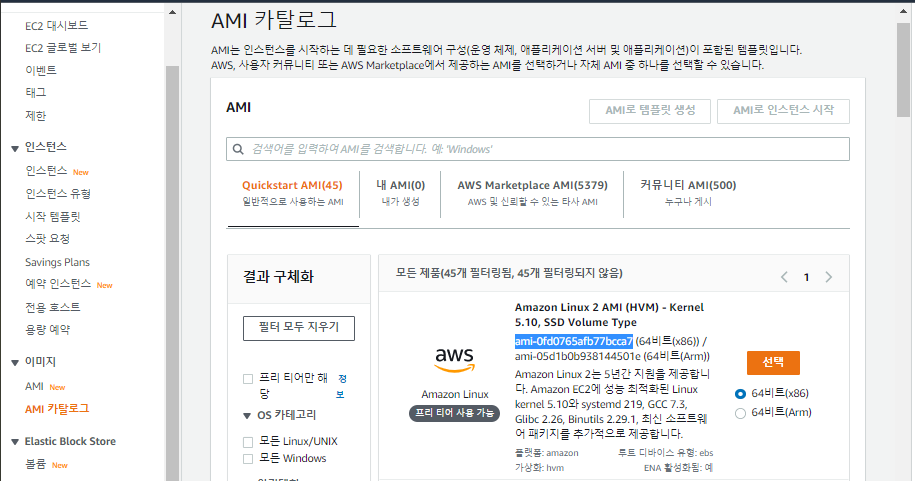
Task: Open AWS Marketplace AMI(5379) tab
Action: coord(532,193)
